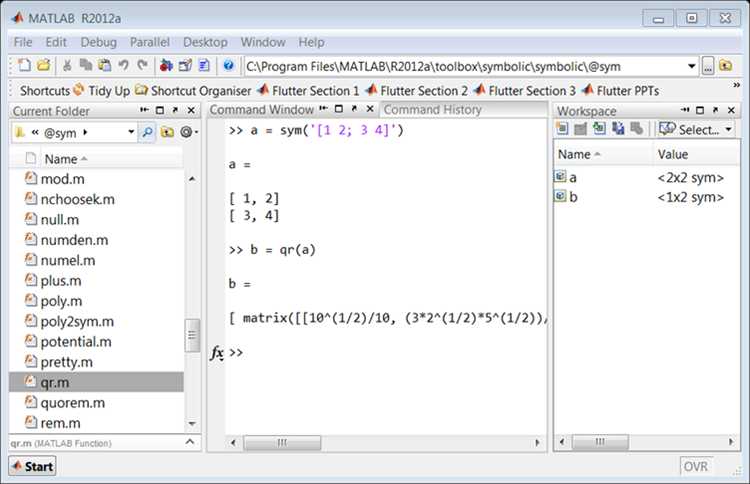Image resolution: width=750 pixels, height=484 pixels.
Task: Copy selection using toolbar icon
Action: [x=86, y=65]
